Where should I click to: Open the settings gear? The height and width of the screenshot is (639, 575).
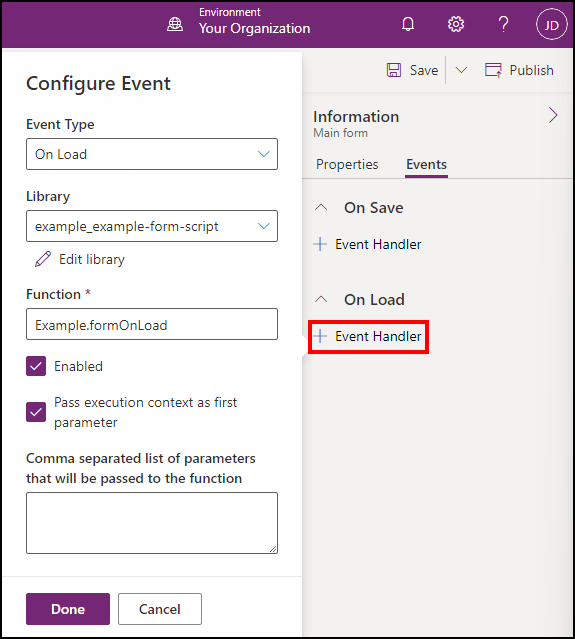[x=456, y=24]
